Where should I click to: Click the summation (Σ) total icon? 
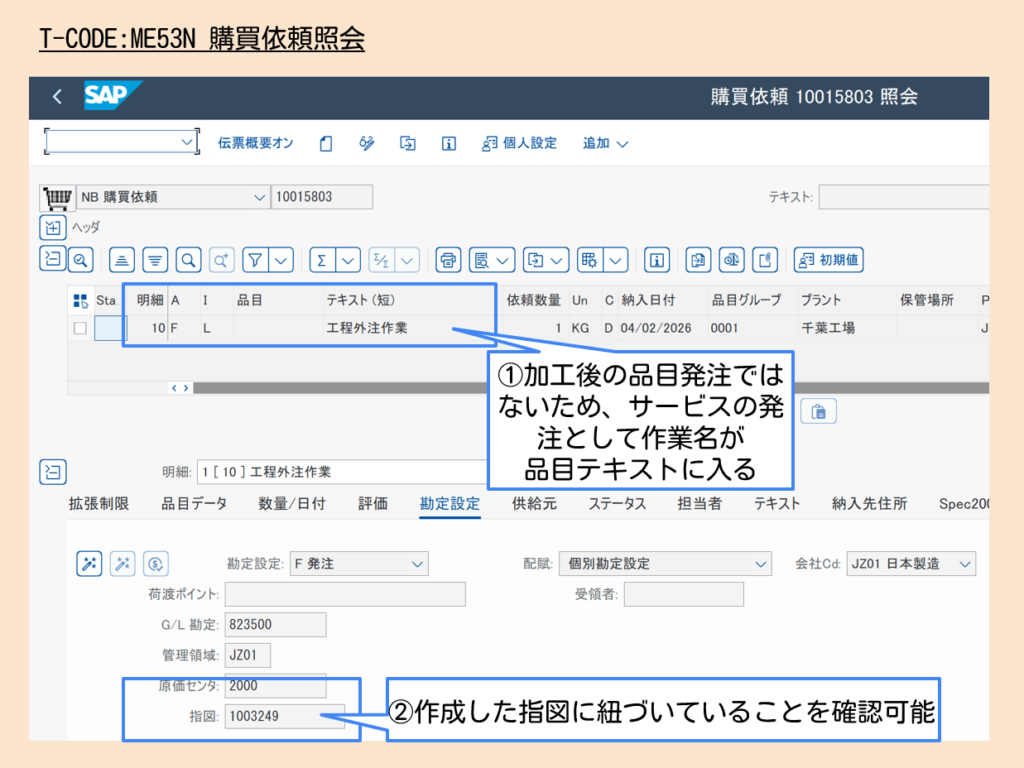[x=322, y=260]
